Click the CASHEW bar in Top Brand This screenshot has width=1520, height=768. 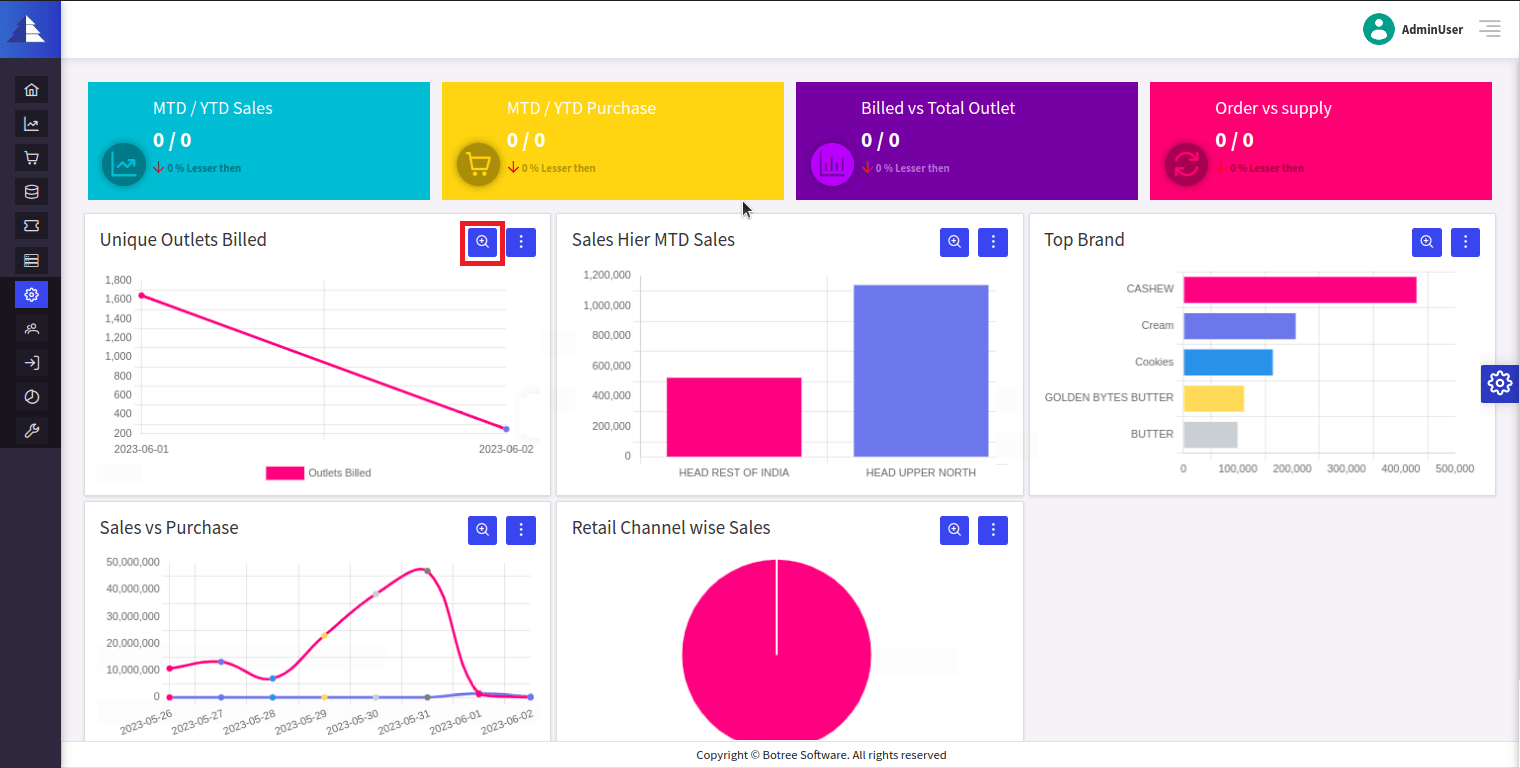tap(1300, 289)
